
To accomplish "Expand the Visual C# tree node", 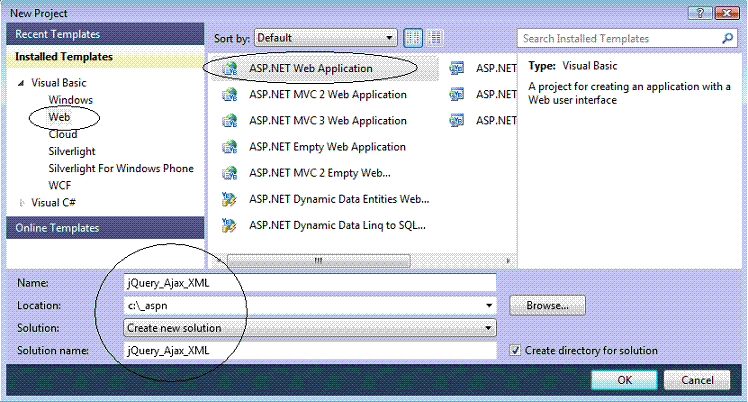I will [x=21, y=203].
